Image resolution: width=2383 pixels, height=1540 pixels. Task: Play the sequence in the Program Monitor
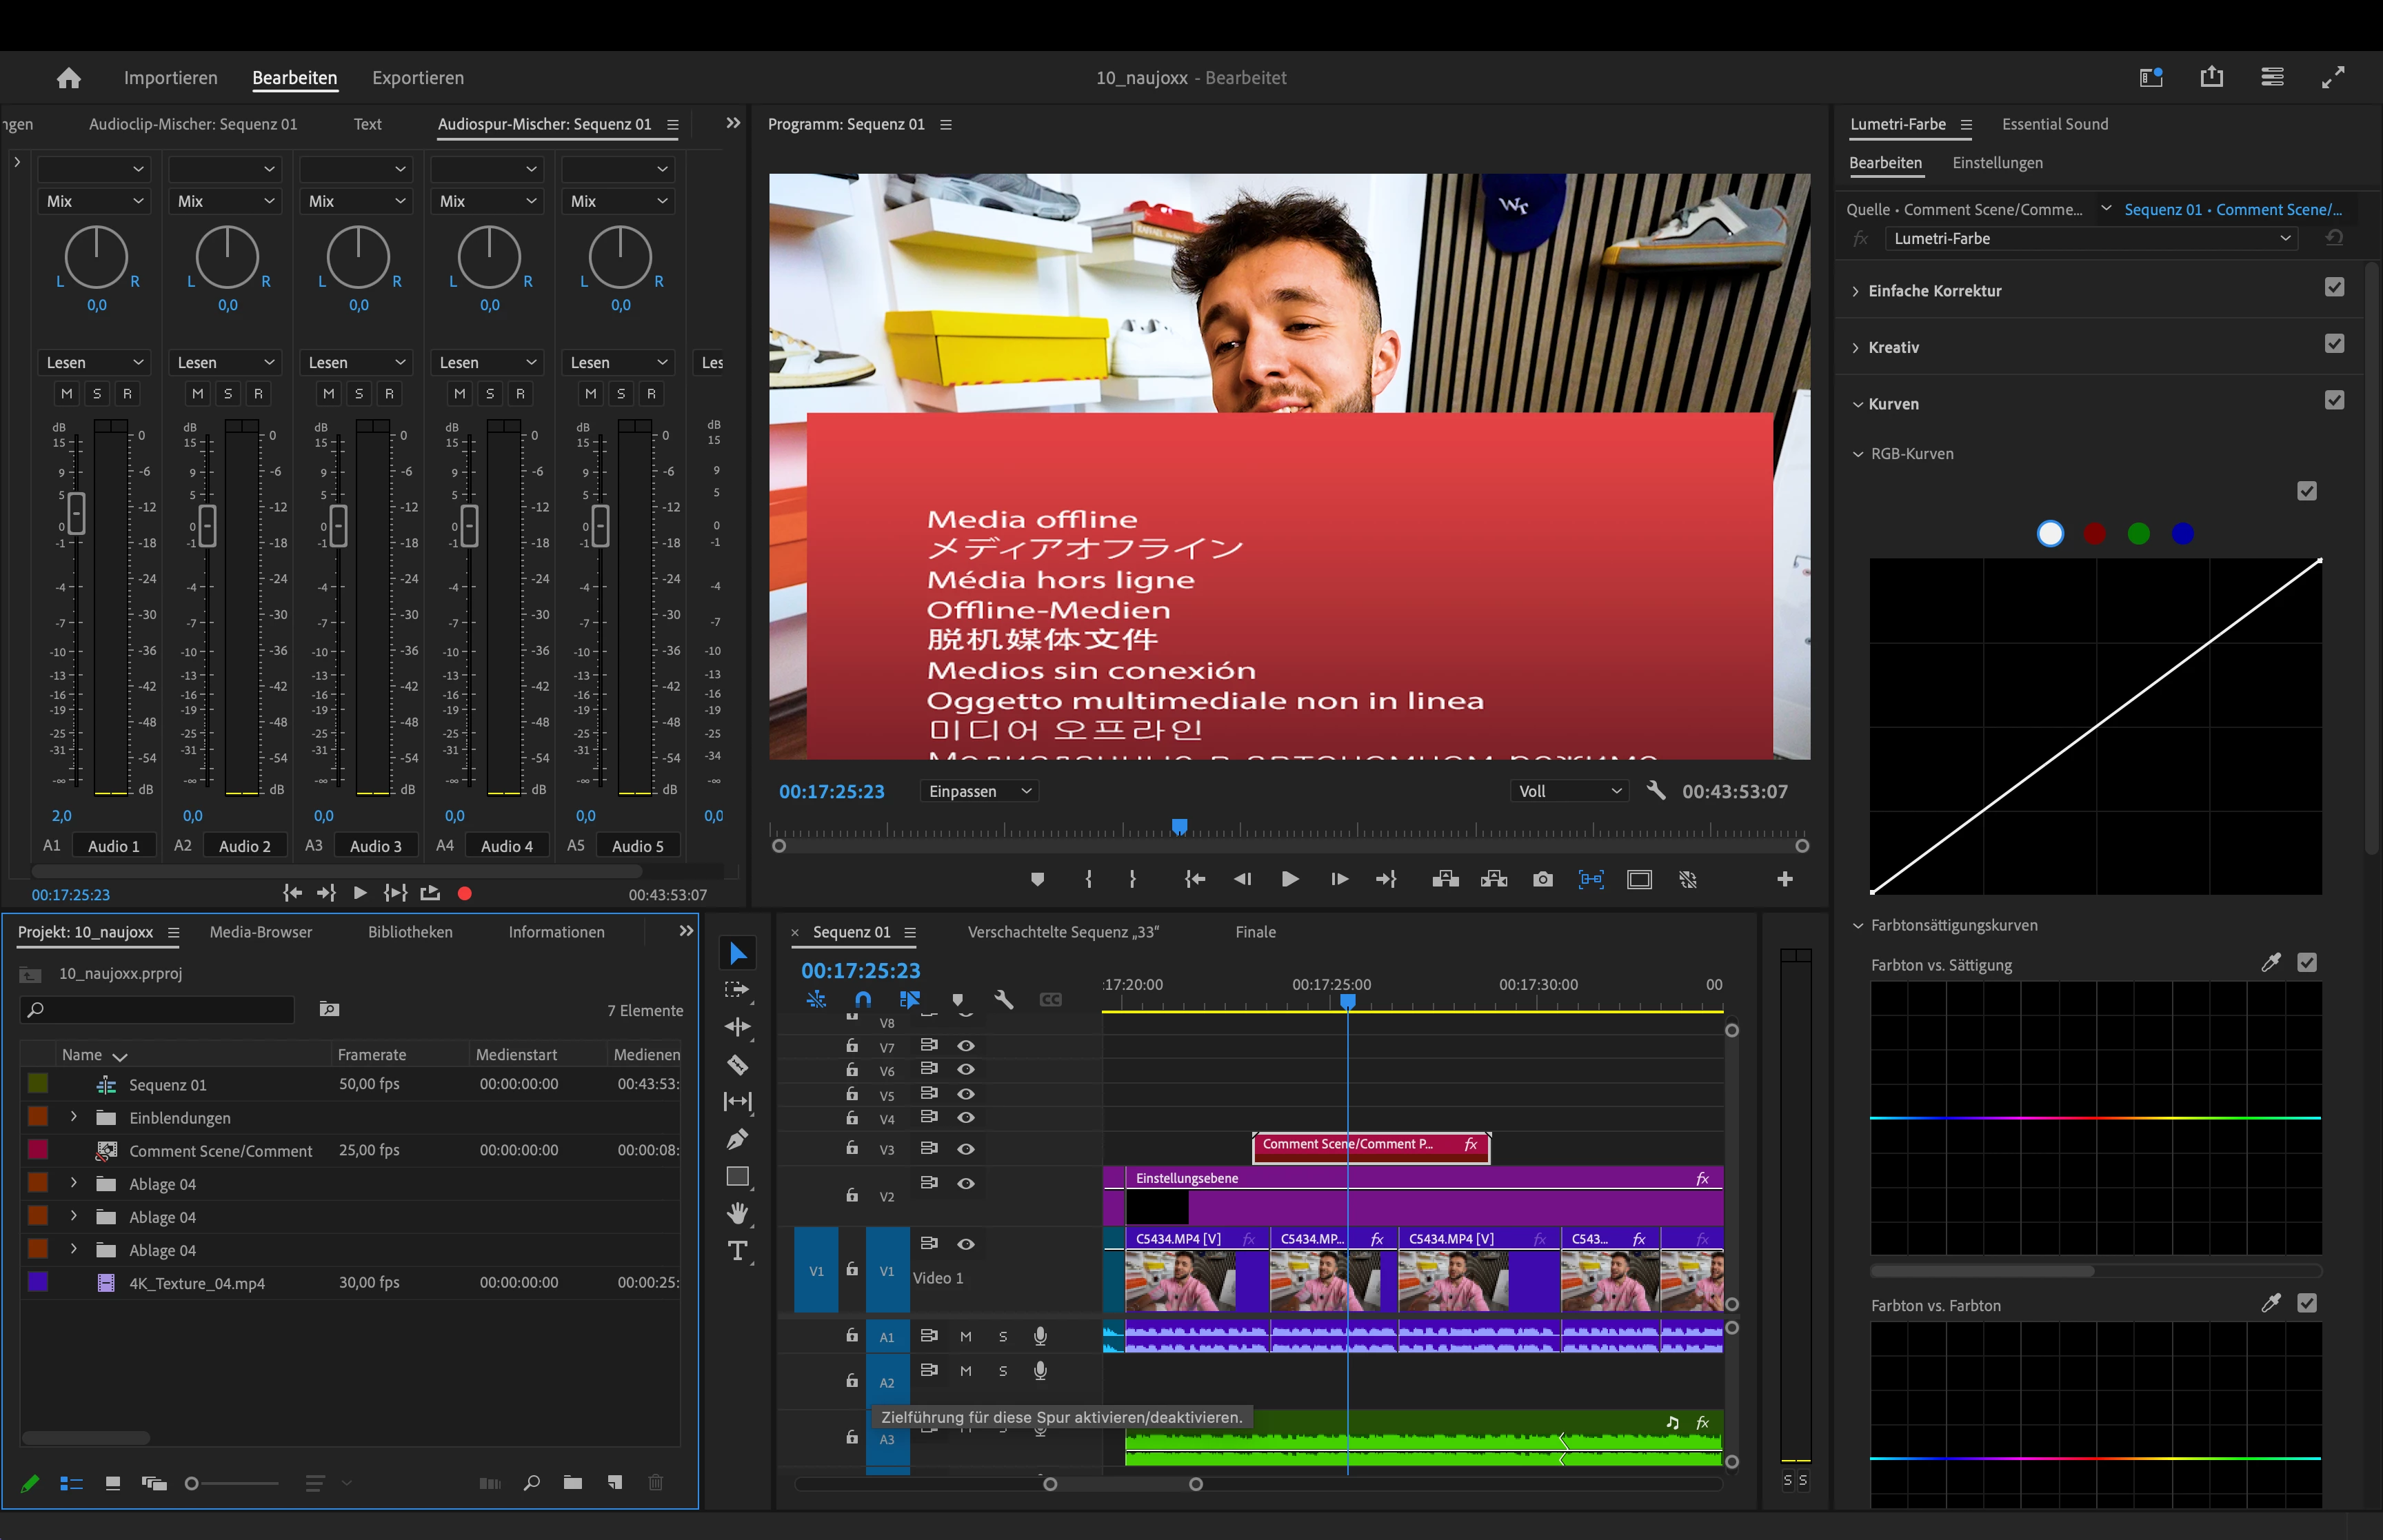tap(1290, 879)
